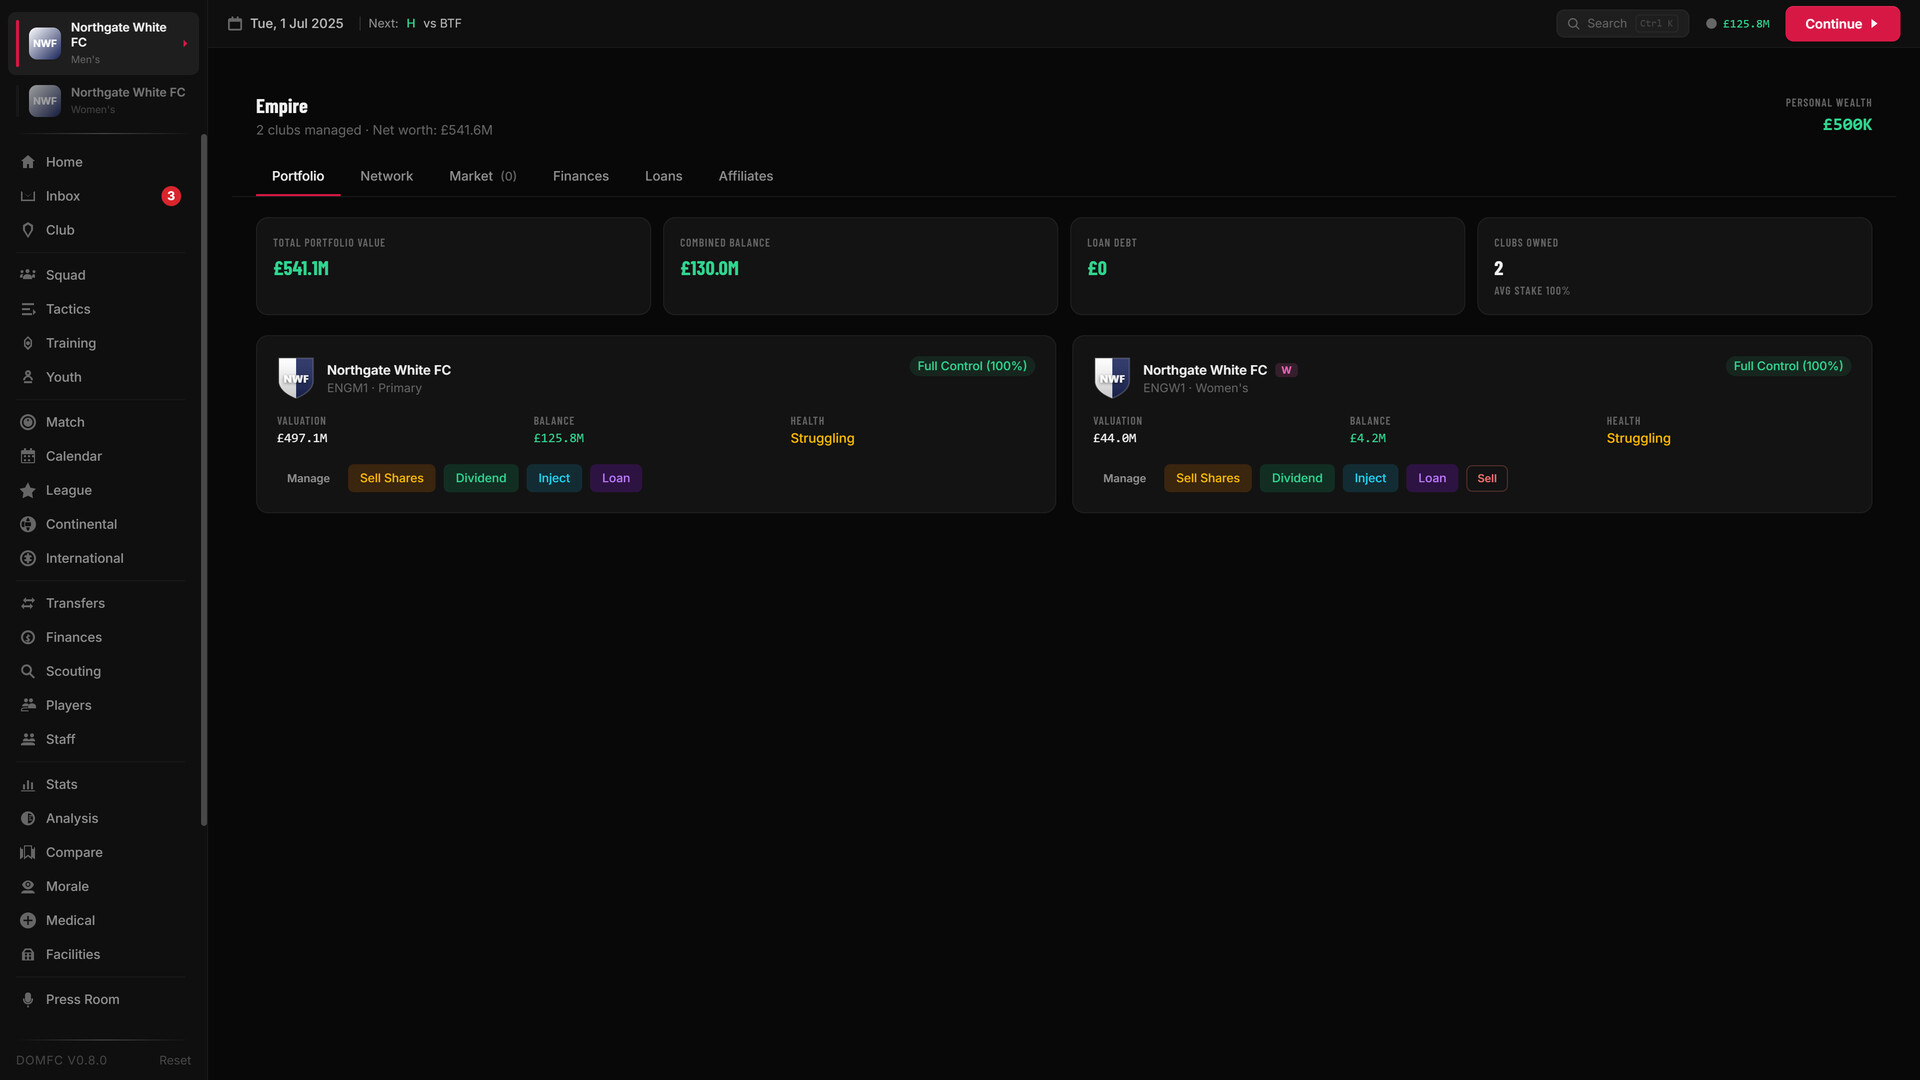Click the Sell button on women's club
Image resolution: width=1920 pixels, height=1080 pixels.
1486,478
